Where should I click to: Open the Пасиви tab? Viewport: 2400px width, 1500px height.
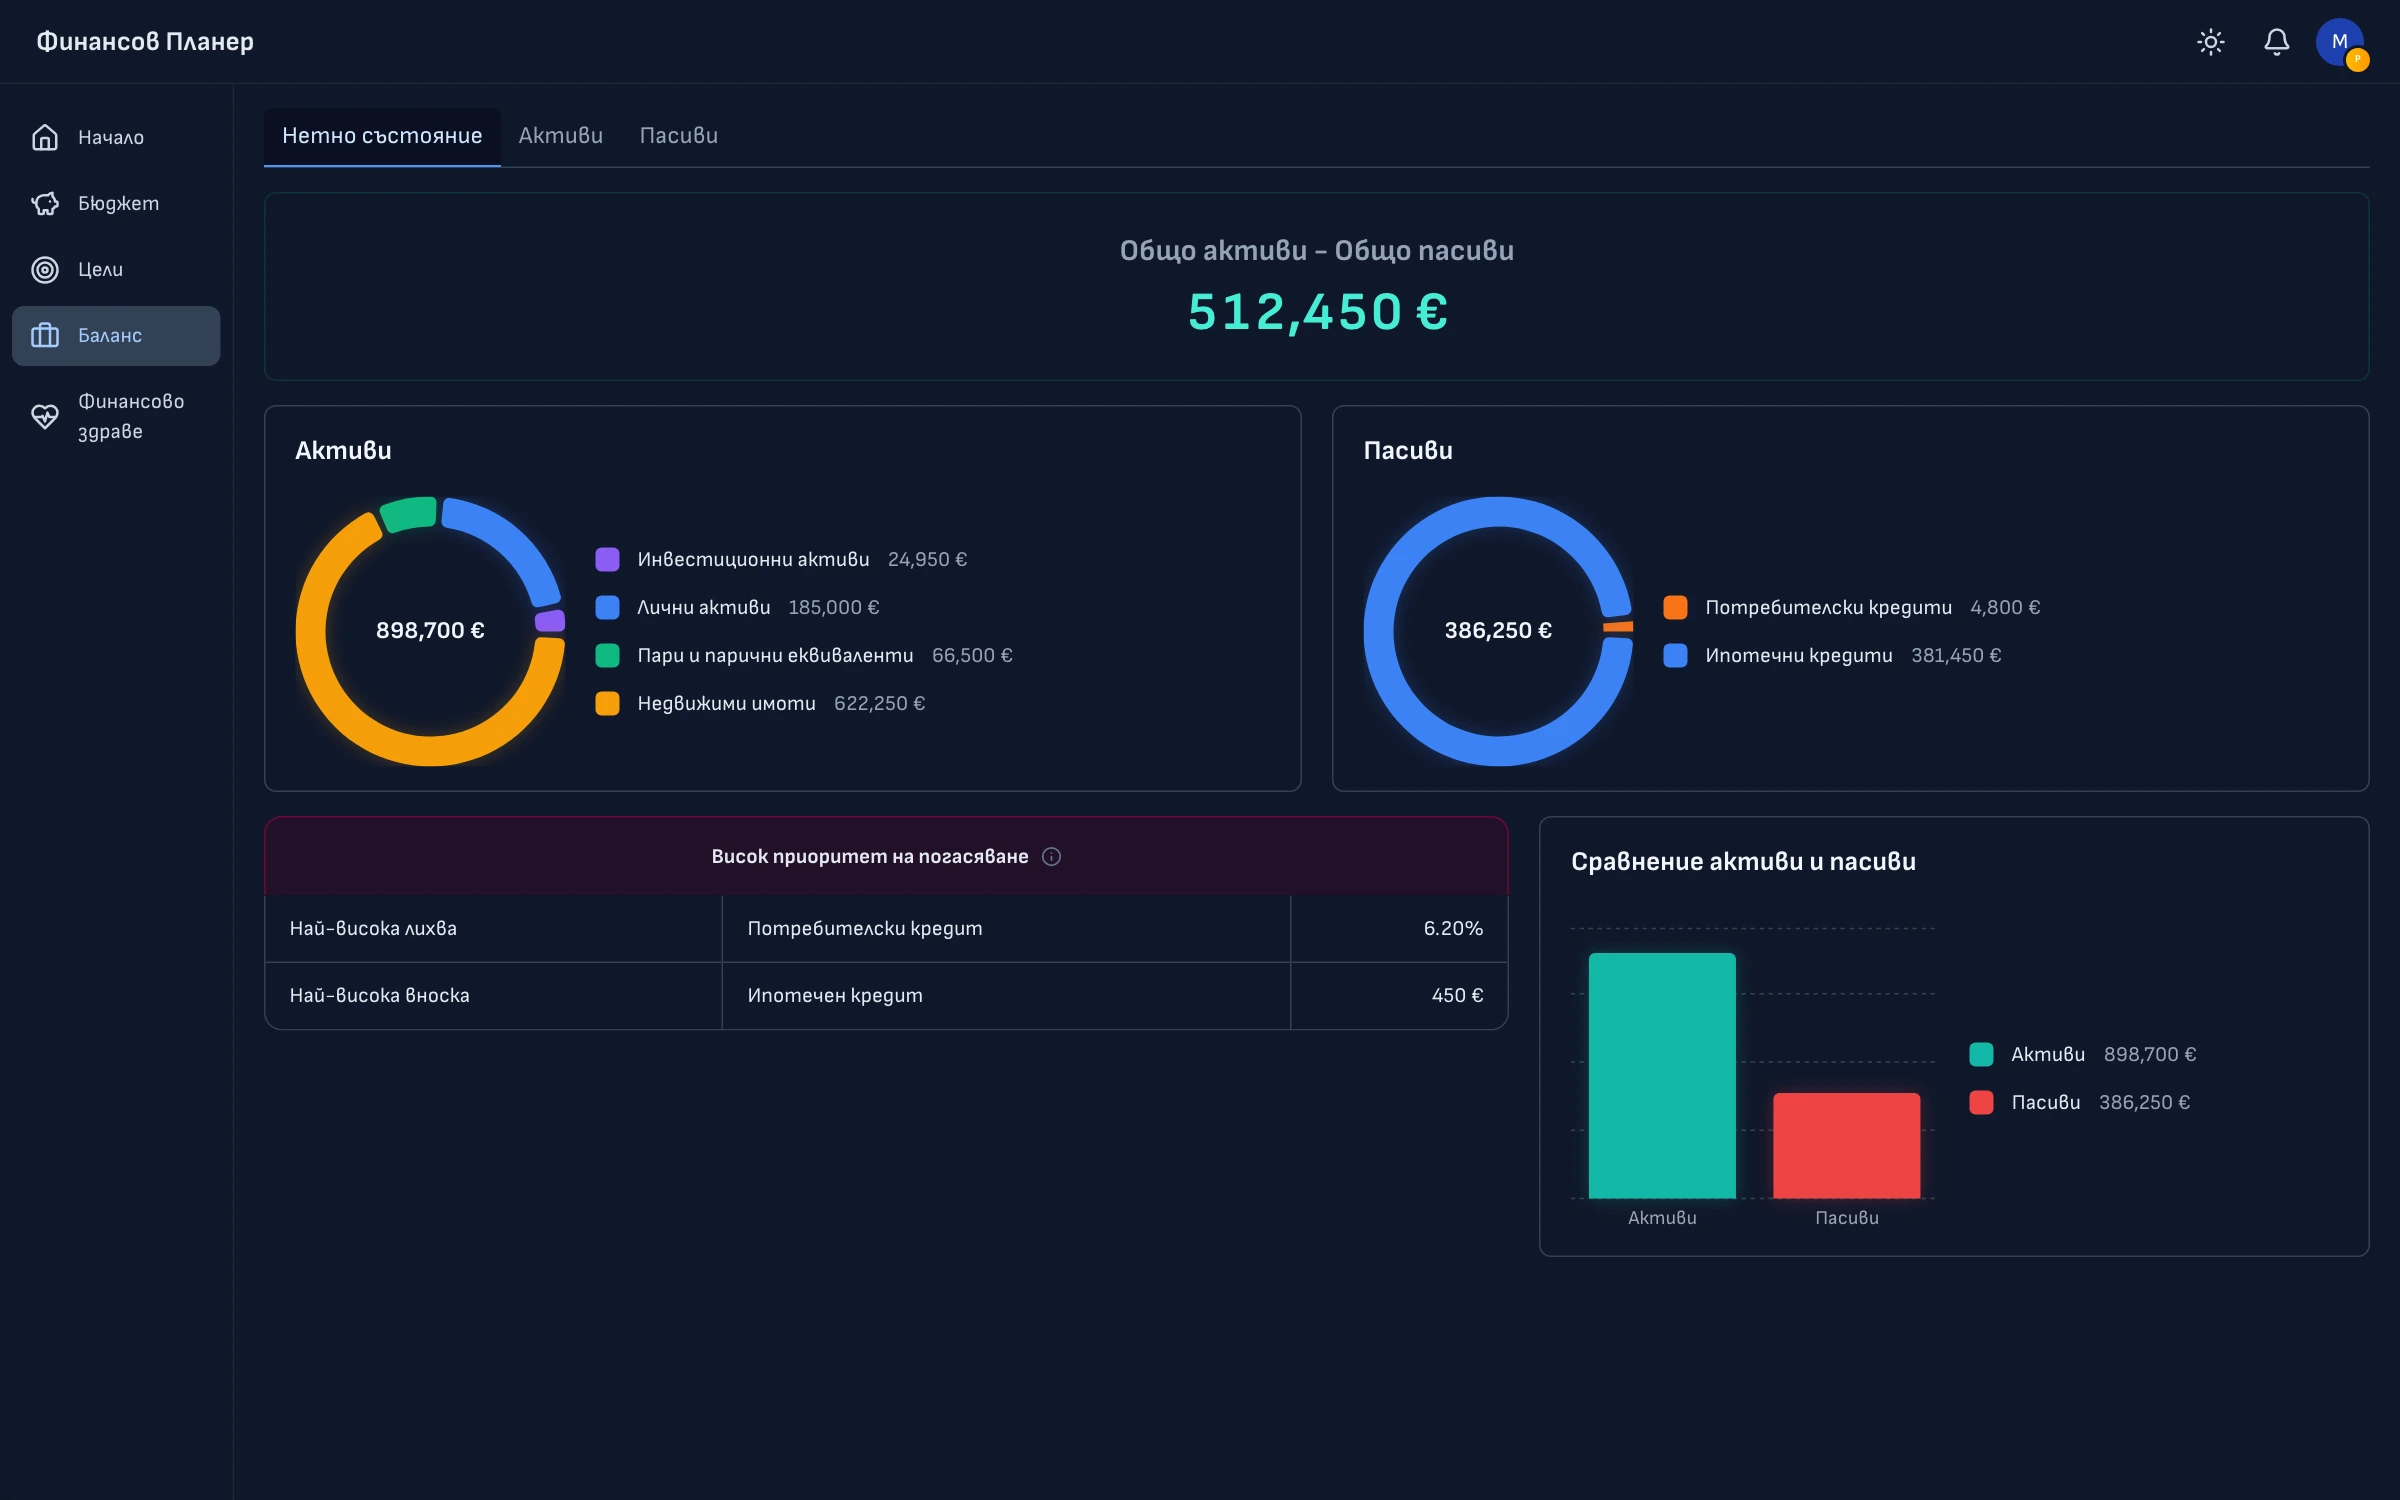point(679,136)
